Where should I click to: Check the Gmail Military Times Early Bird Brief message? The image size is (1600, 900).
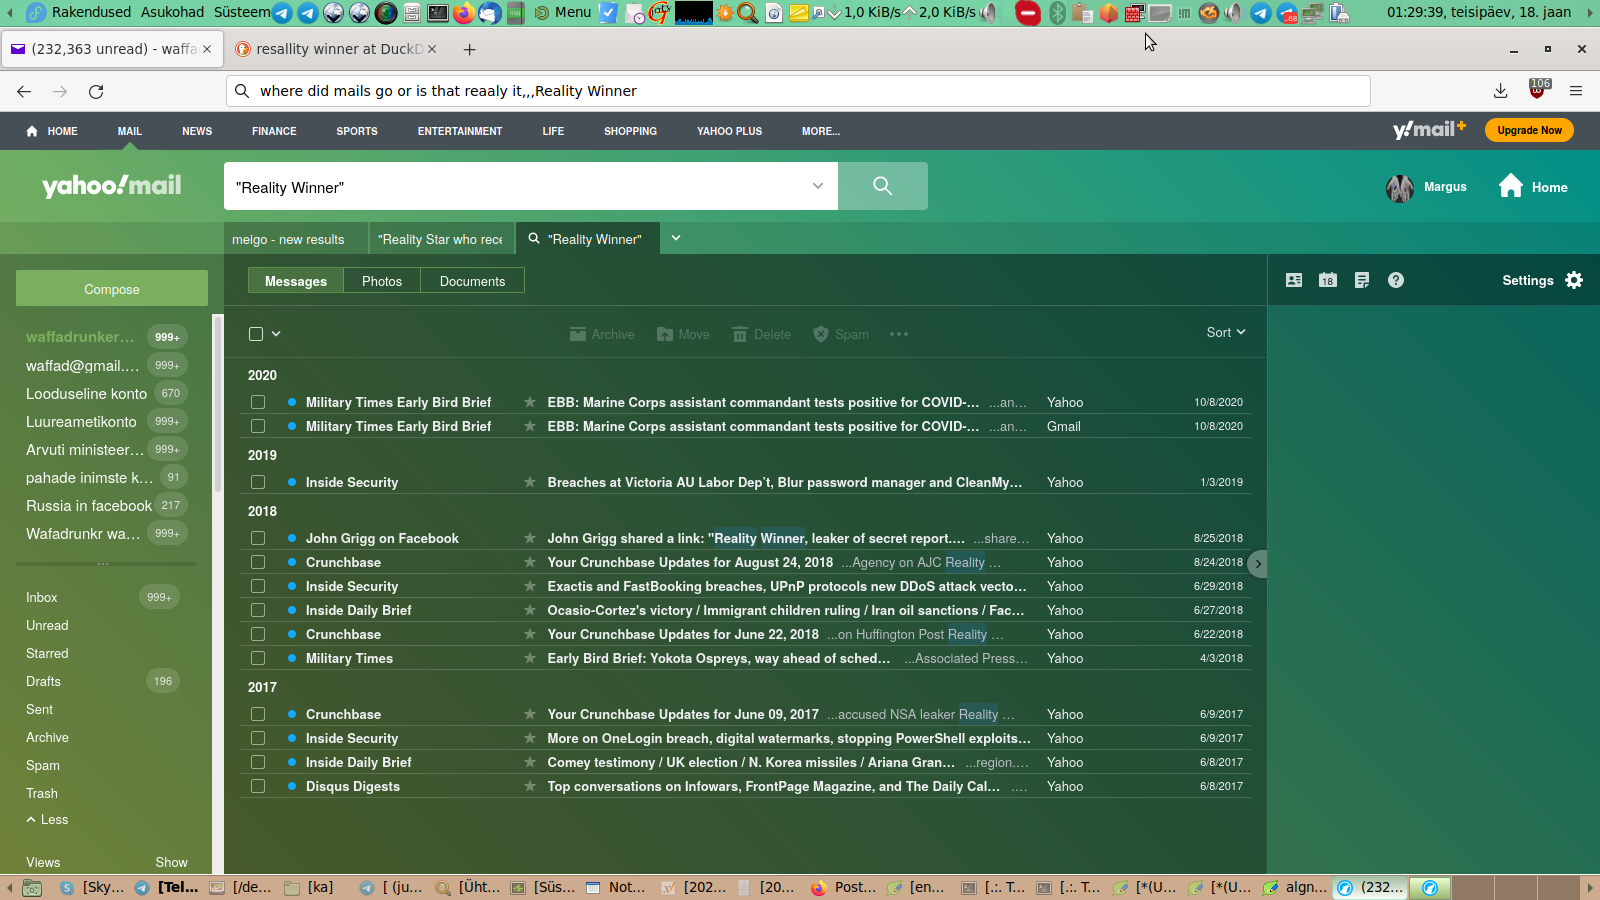coord(258,426)
